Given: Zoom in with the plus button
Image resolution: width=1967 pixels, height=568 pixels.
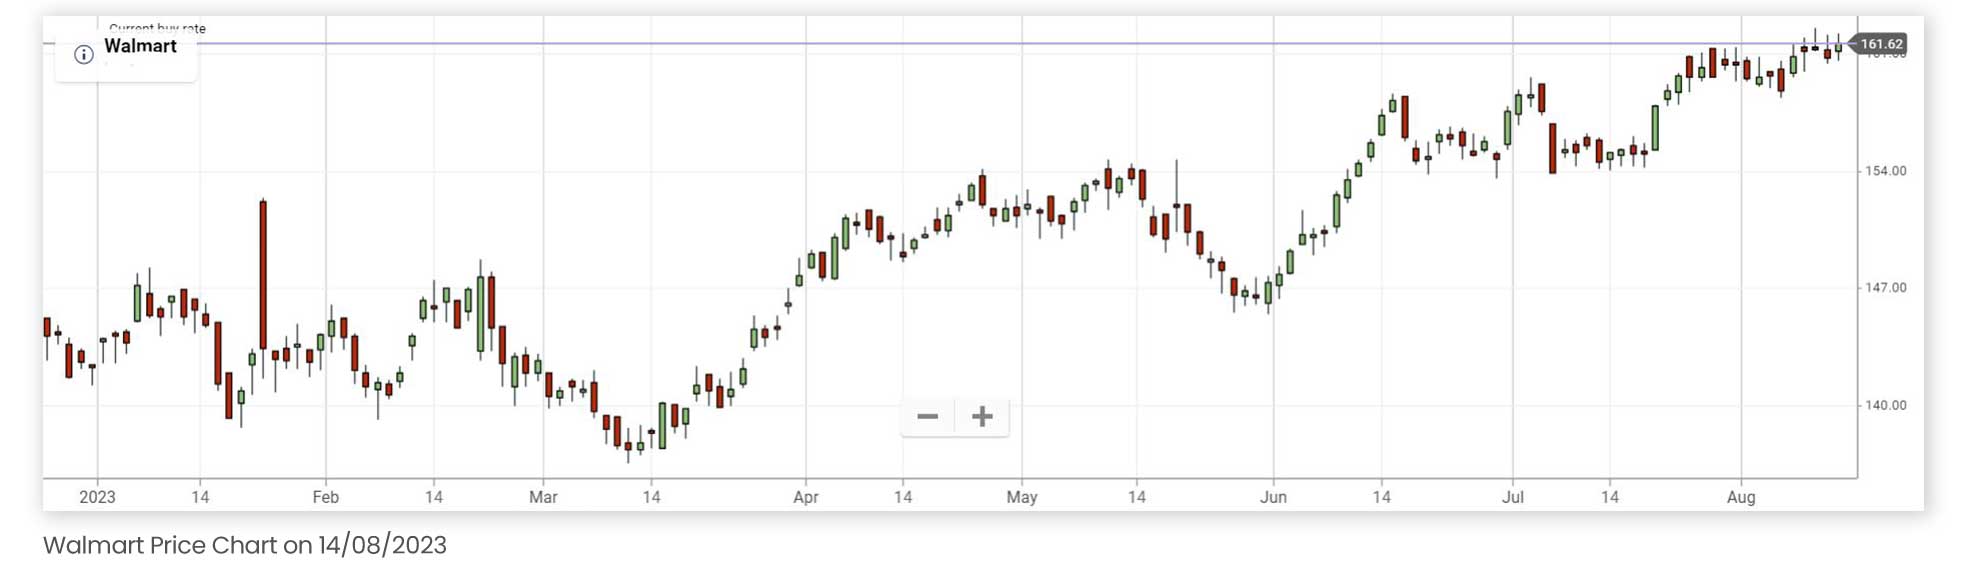Looking at the screenshot, I should (982, 416).
